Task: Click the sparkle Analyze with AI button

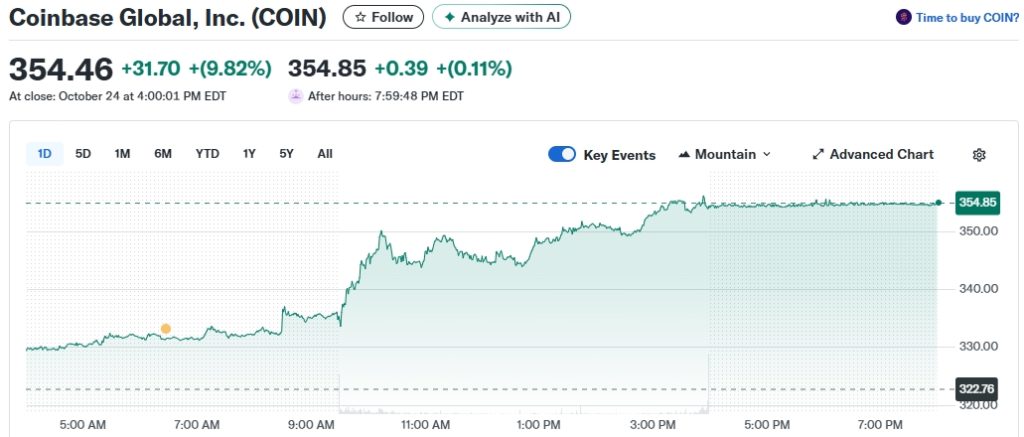Action: pos(501,18)
